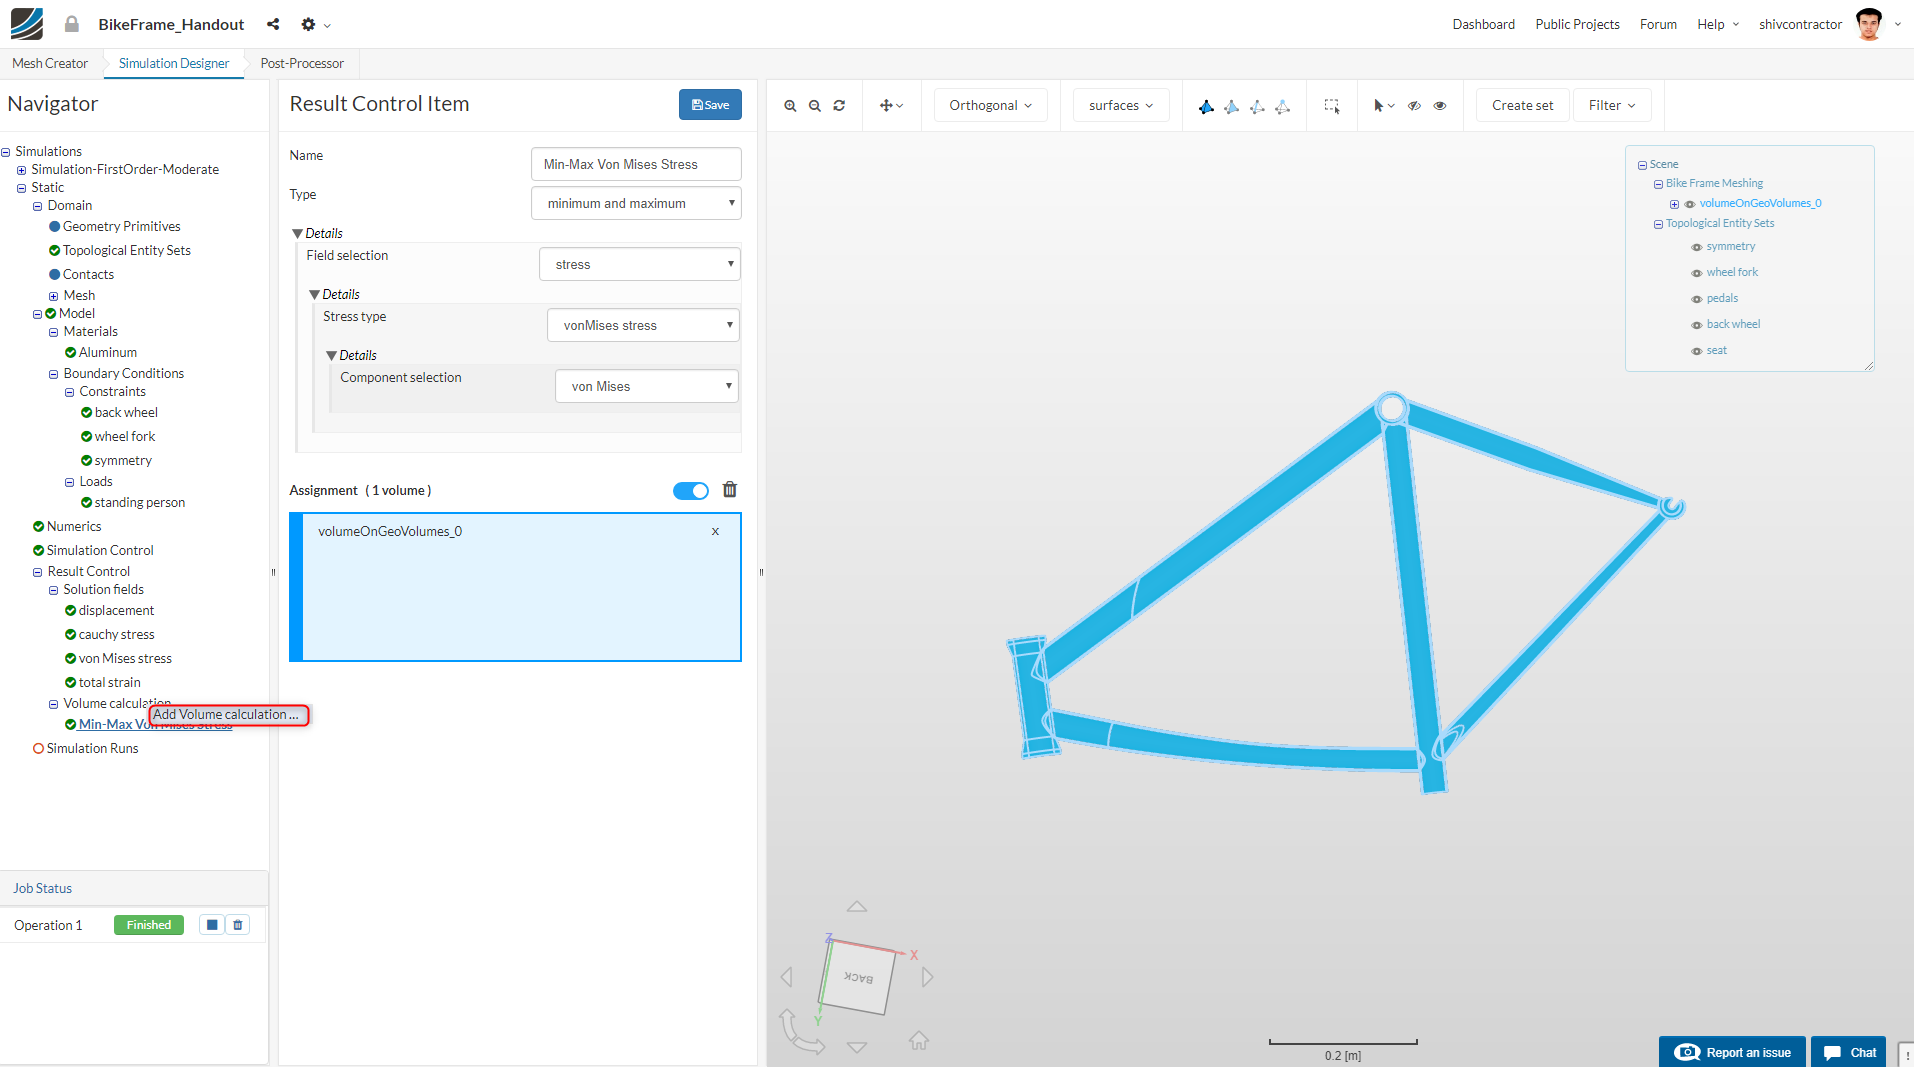The image size is (1914, 1067).
Task: Delete Operation 1 job with the trash icon
Action: coord(238,925)
